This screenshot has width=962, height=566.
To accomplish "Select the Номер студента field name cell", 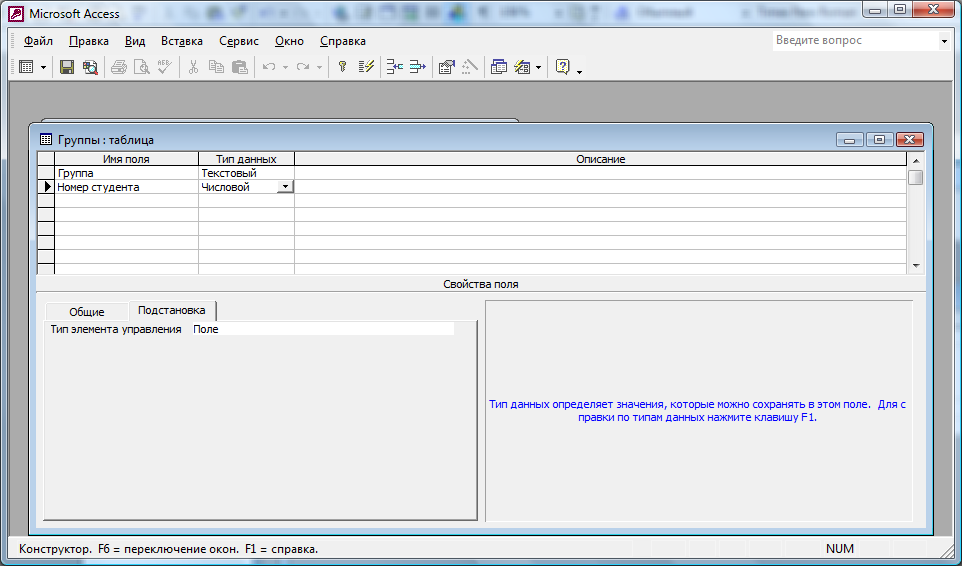I will (126, 187).
